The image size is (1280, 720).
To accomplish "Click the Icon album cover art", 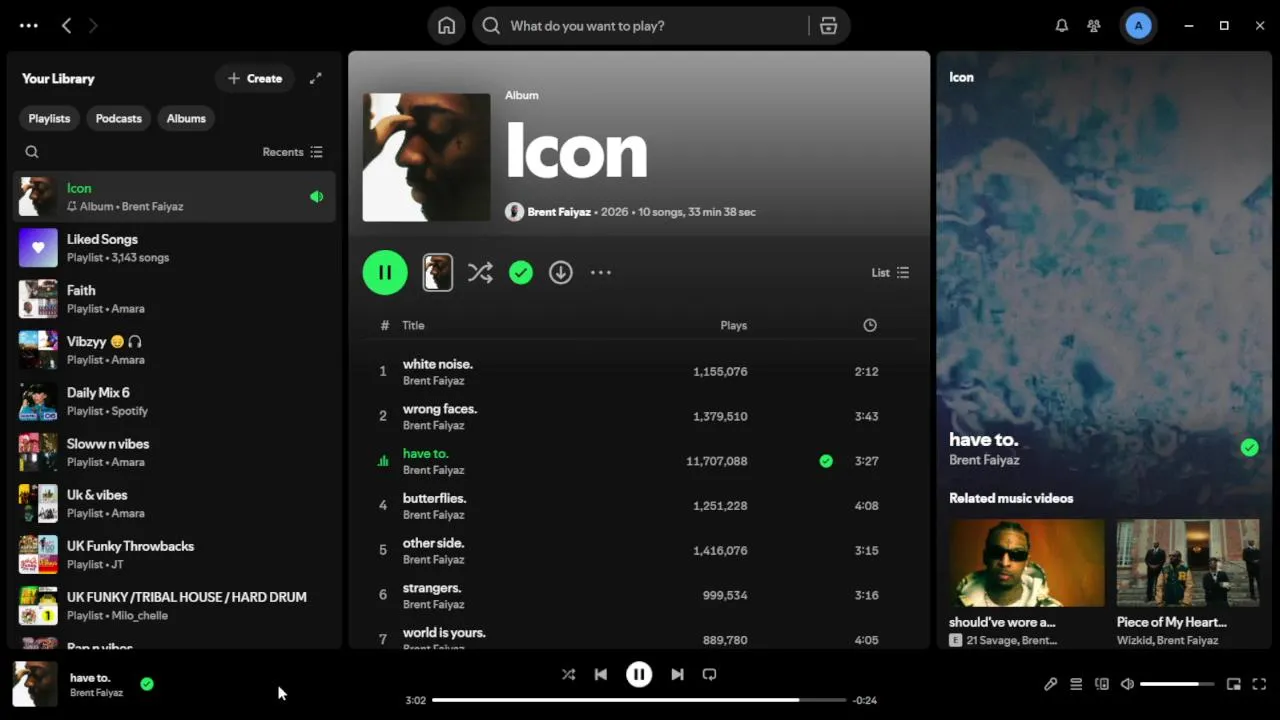I will pos(426,157).
